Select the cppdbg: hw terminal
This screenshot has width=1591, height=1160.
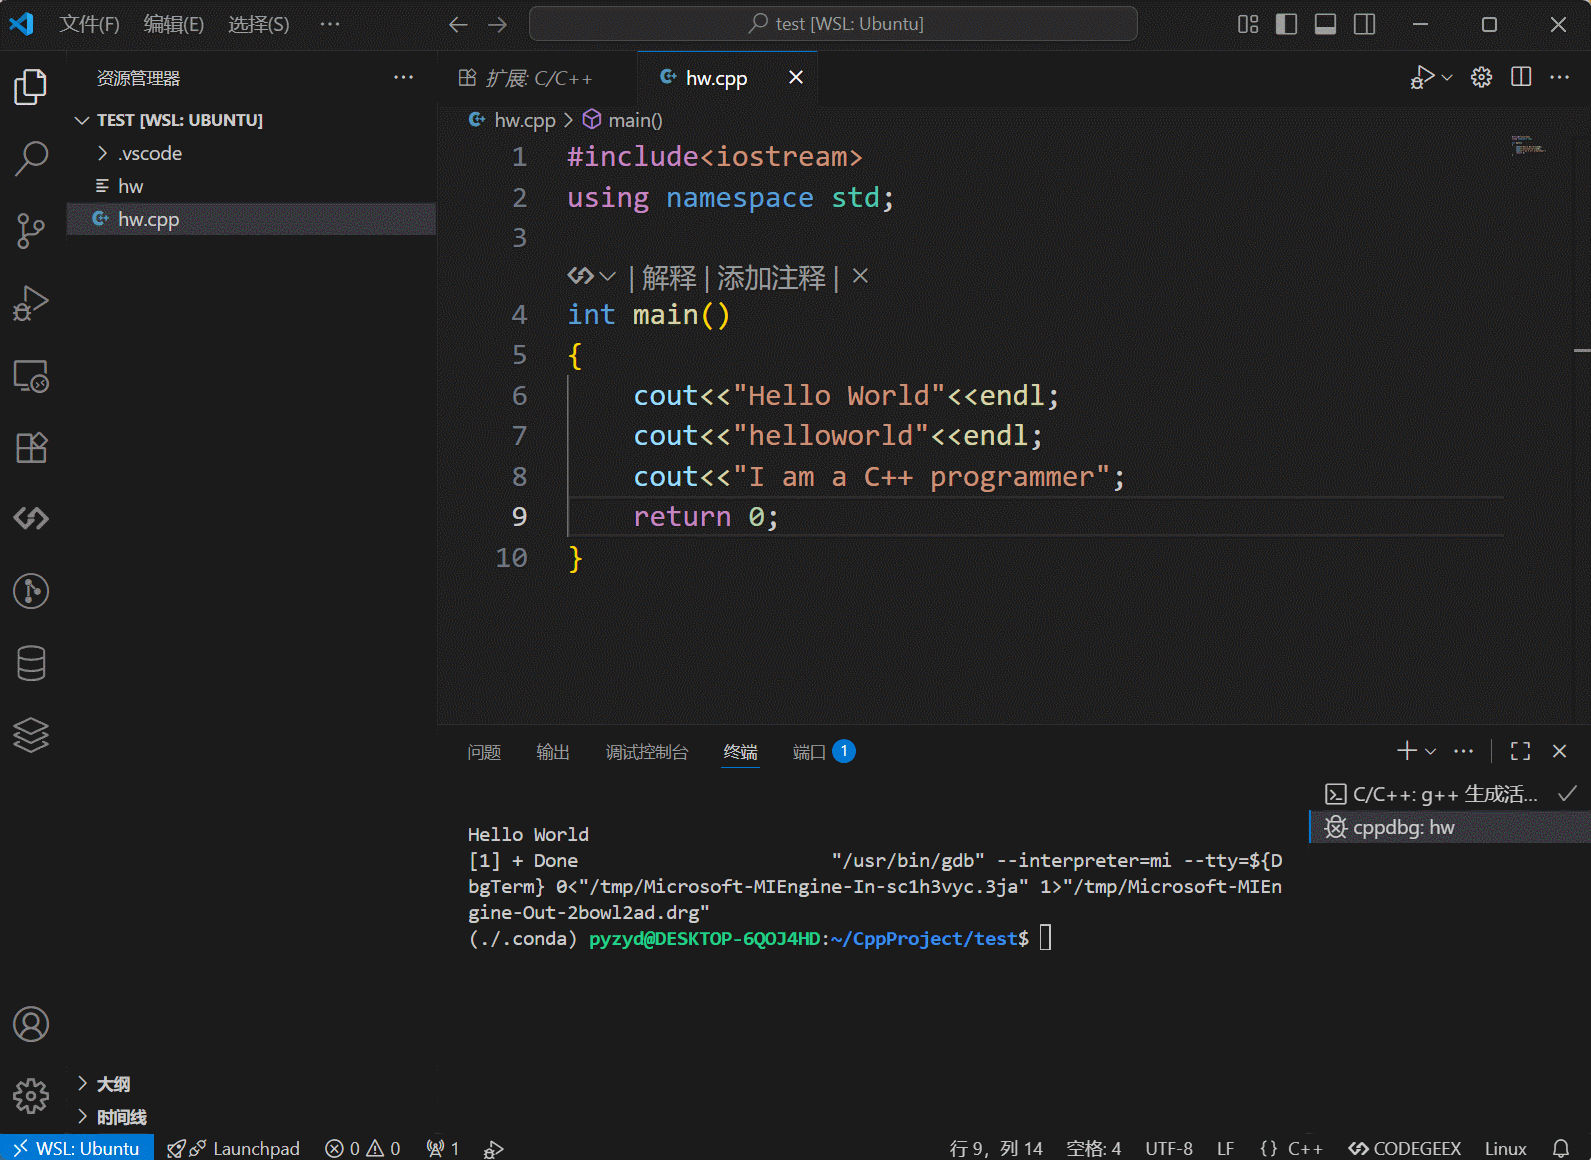1450,827
